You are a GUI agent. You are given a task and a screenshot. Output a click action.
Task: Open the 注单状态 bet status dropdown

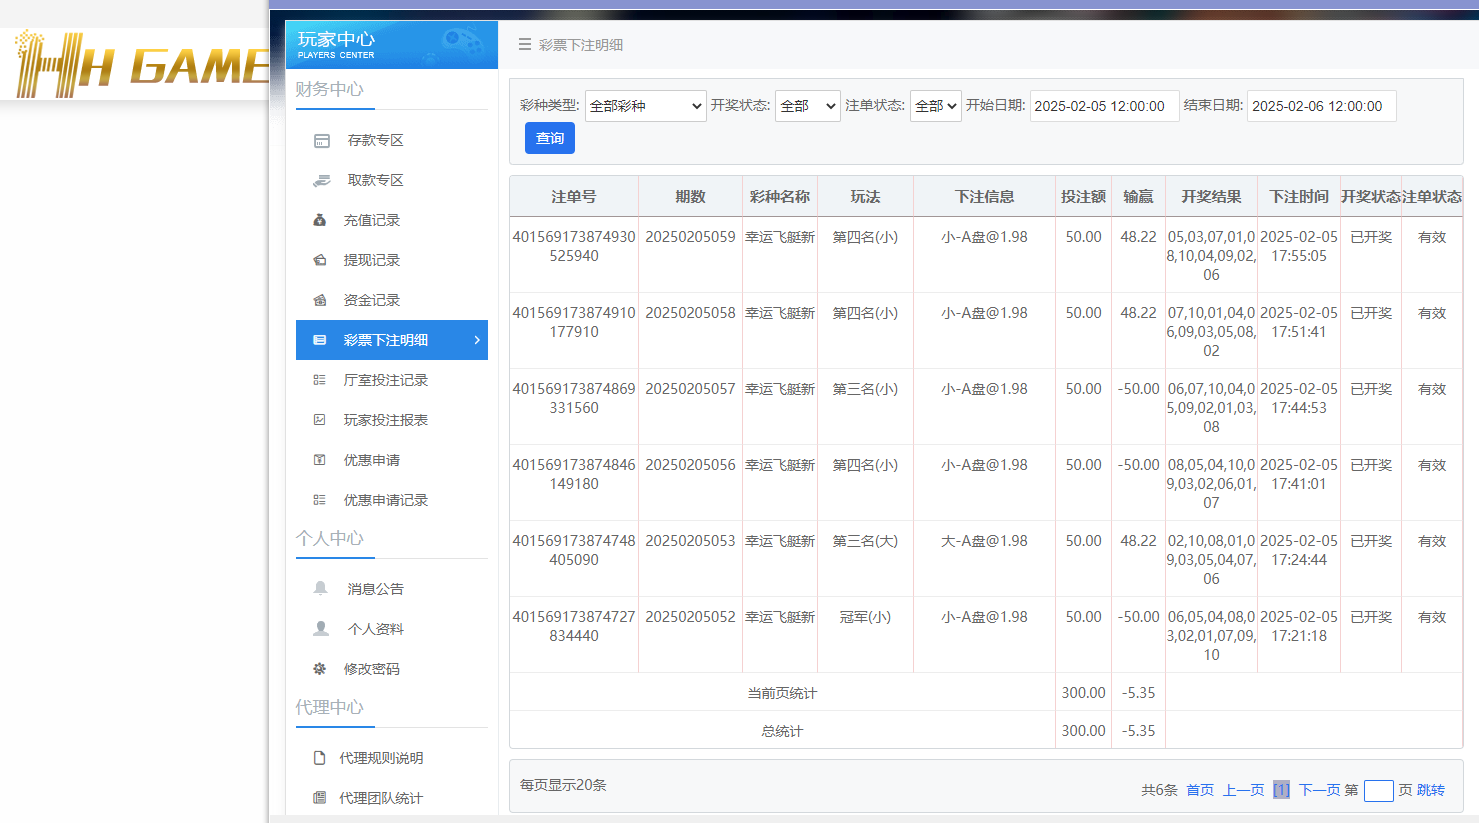click(x=935, y=105)
